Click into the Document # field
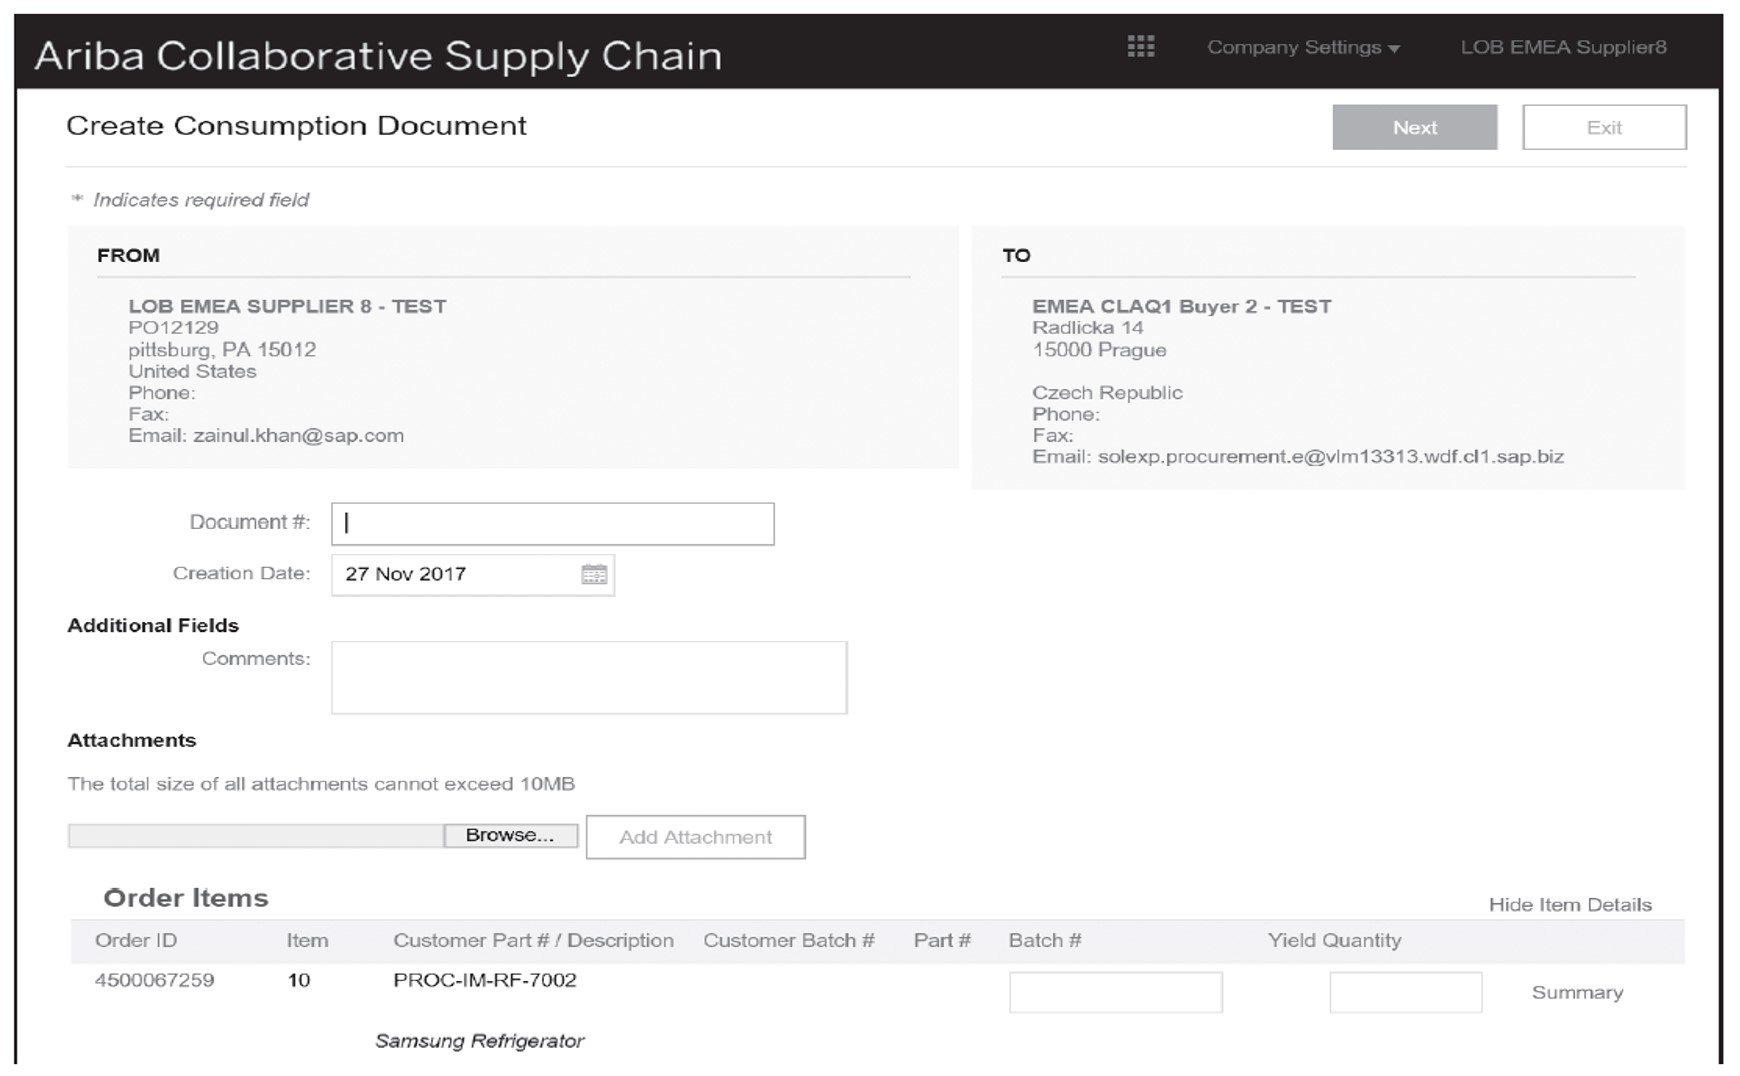The image size is (1740, 1076). tap(551, 522)
